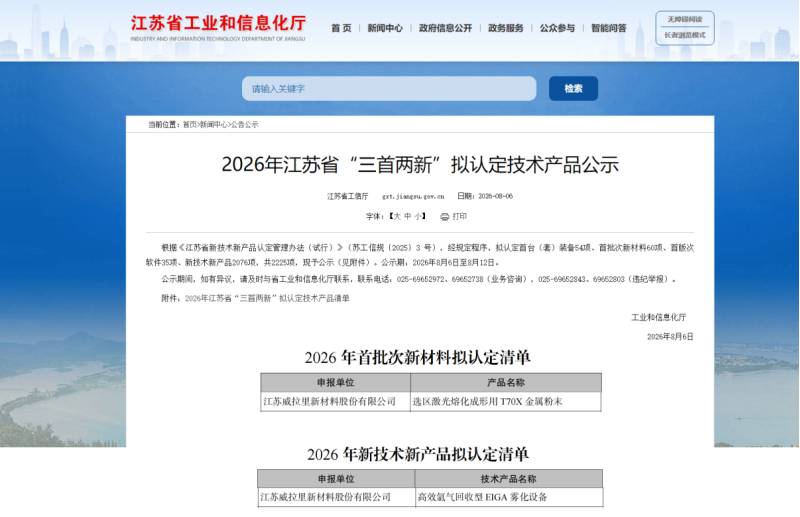Image resolution: width=800 pixels, height=517 pixels.
Task: Select the 政务服务 navigation item
Action: coord(506,28)
